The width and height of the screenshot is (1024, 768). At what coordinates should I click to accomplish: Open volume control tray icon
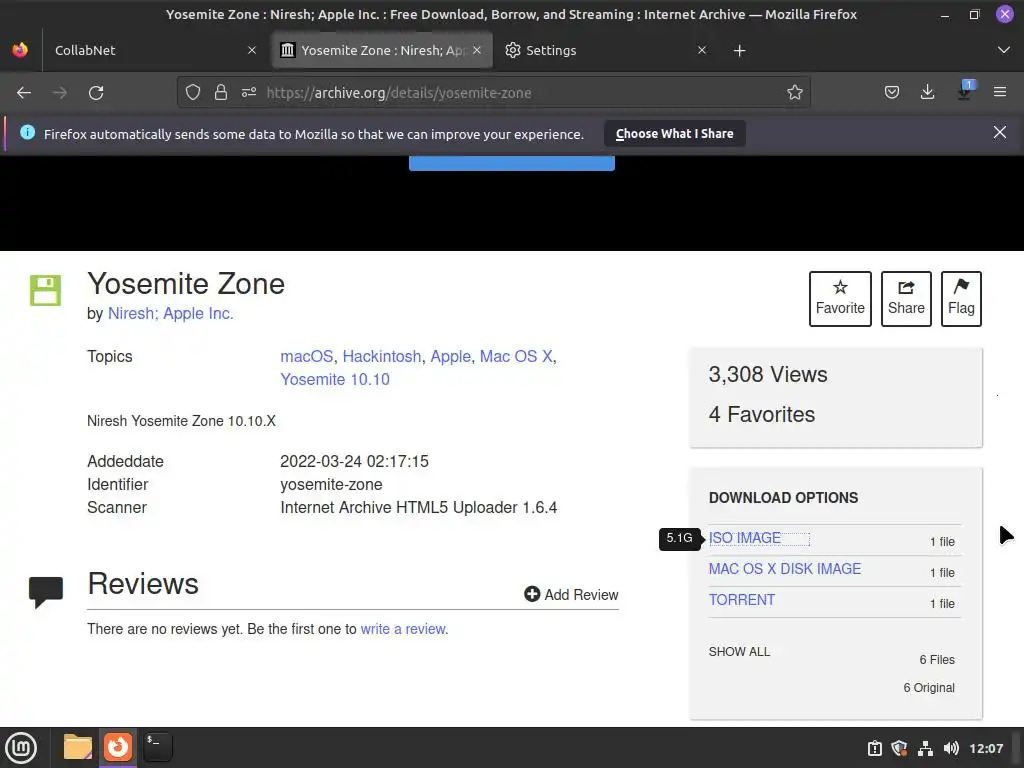[951, 748]
